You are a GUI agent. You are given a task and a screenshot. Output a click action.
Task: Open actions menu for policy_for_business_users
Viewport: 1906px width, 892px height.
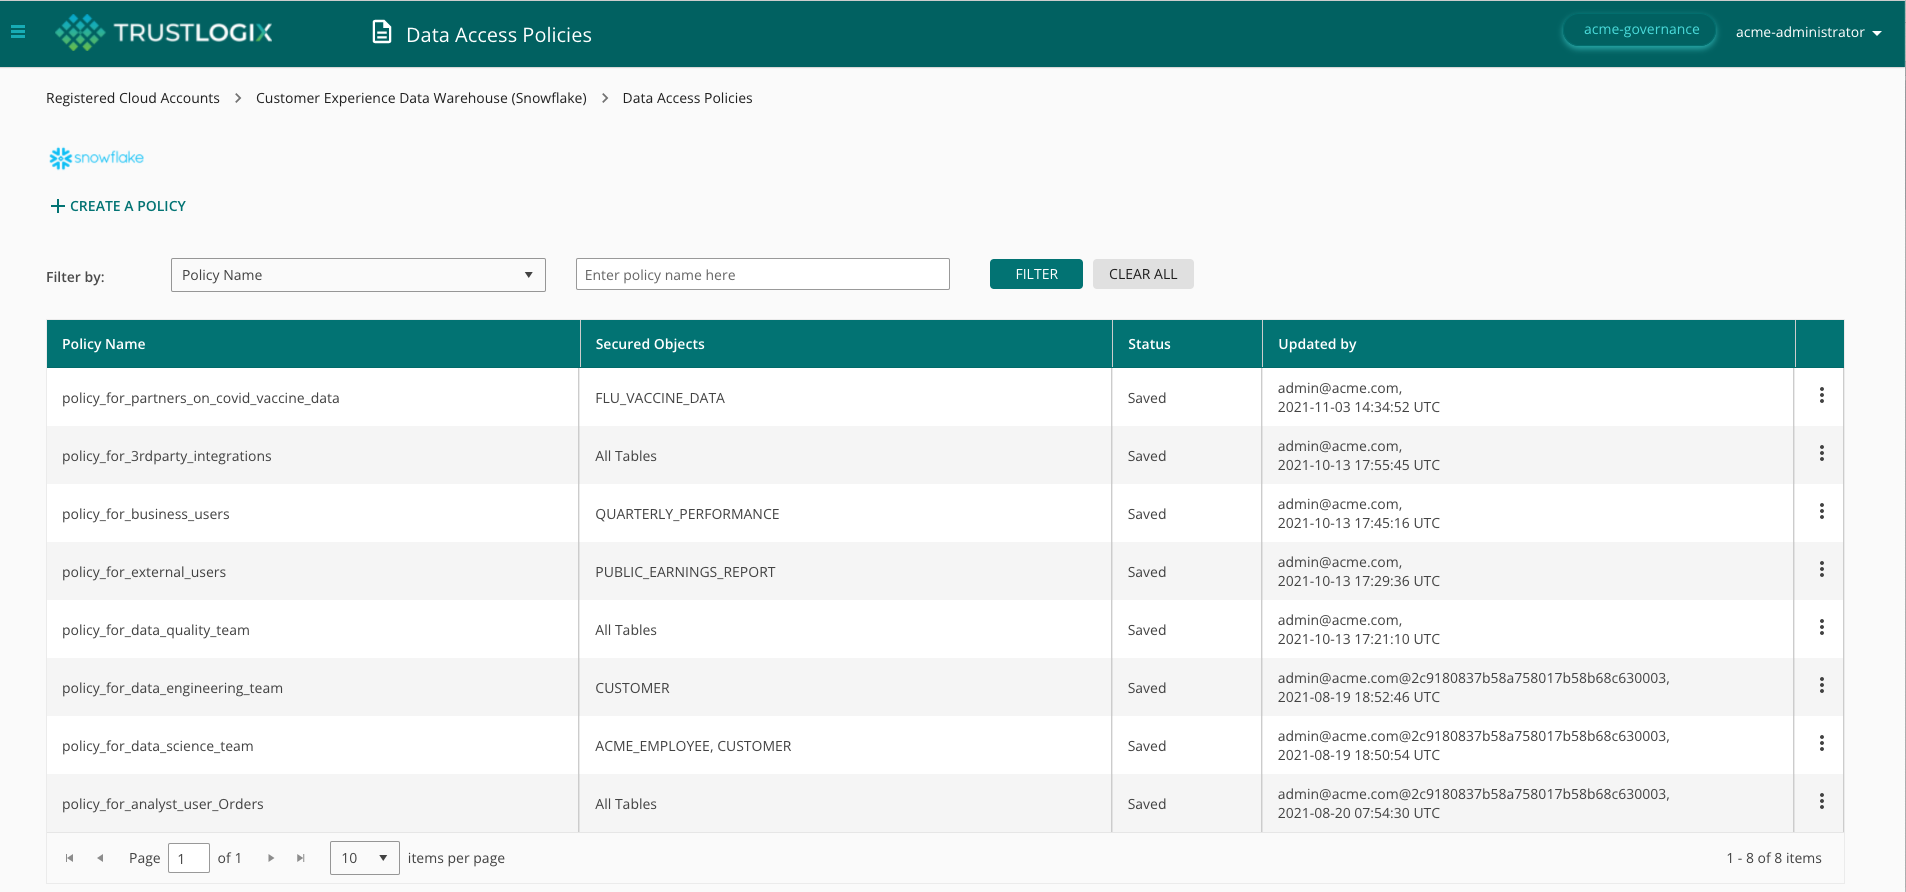(x=1821, y=511)
